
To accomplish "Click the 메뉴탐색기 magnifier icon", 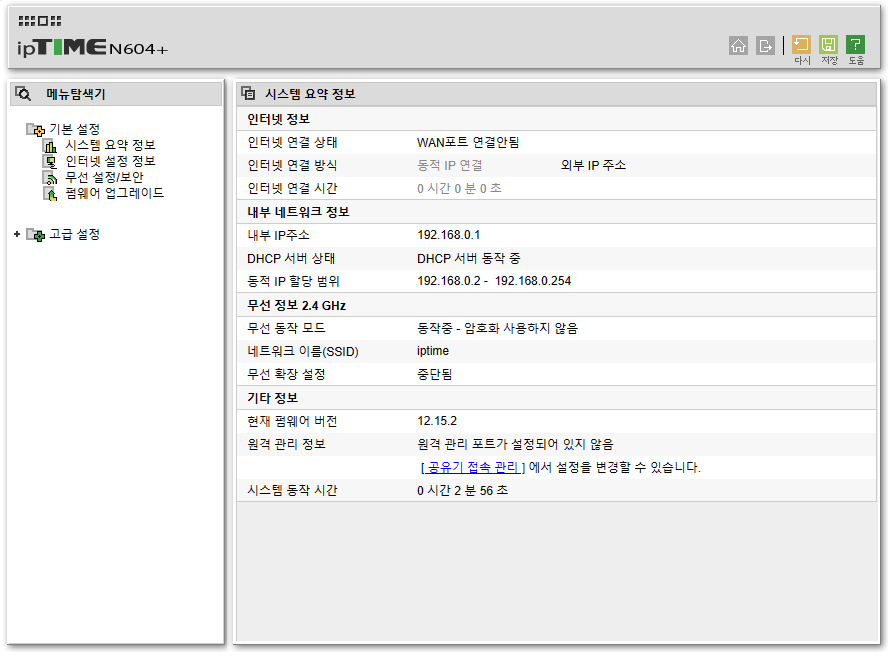I will [23, 94].
